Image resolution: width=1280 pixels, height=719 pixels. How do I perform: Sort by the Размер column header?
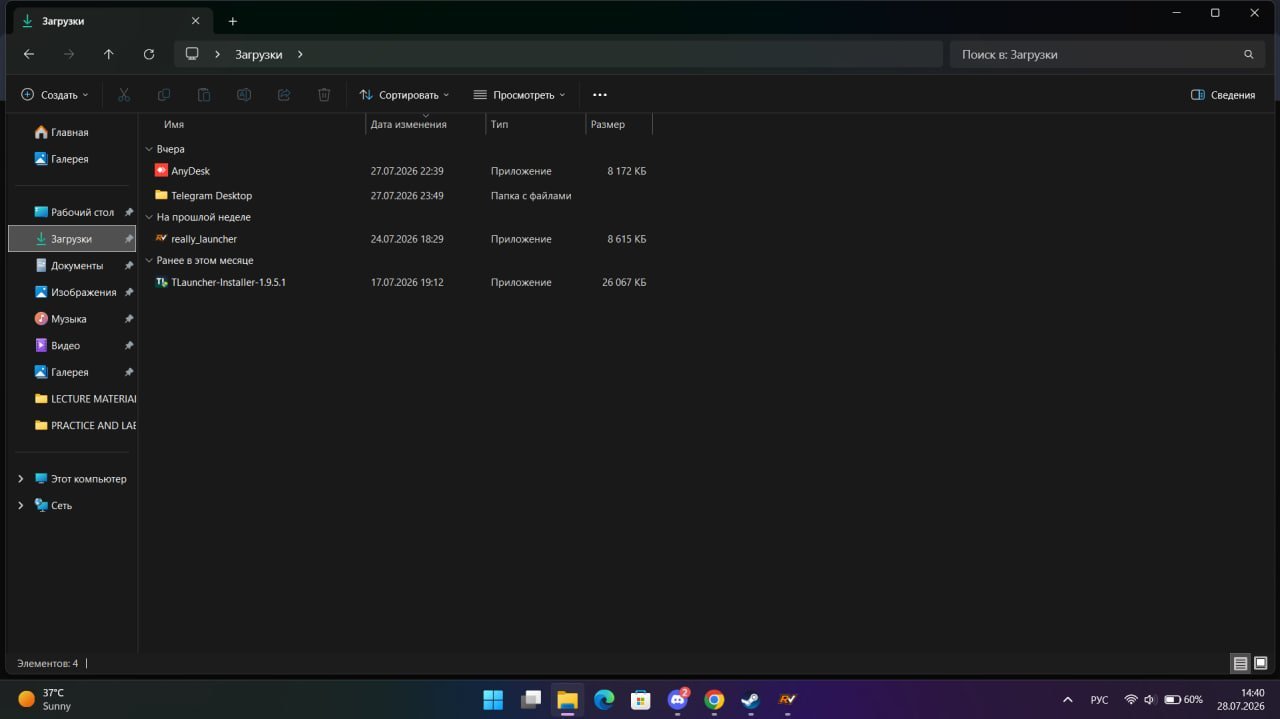click(607, 125)
